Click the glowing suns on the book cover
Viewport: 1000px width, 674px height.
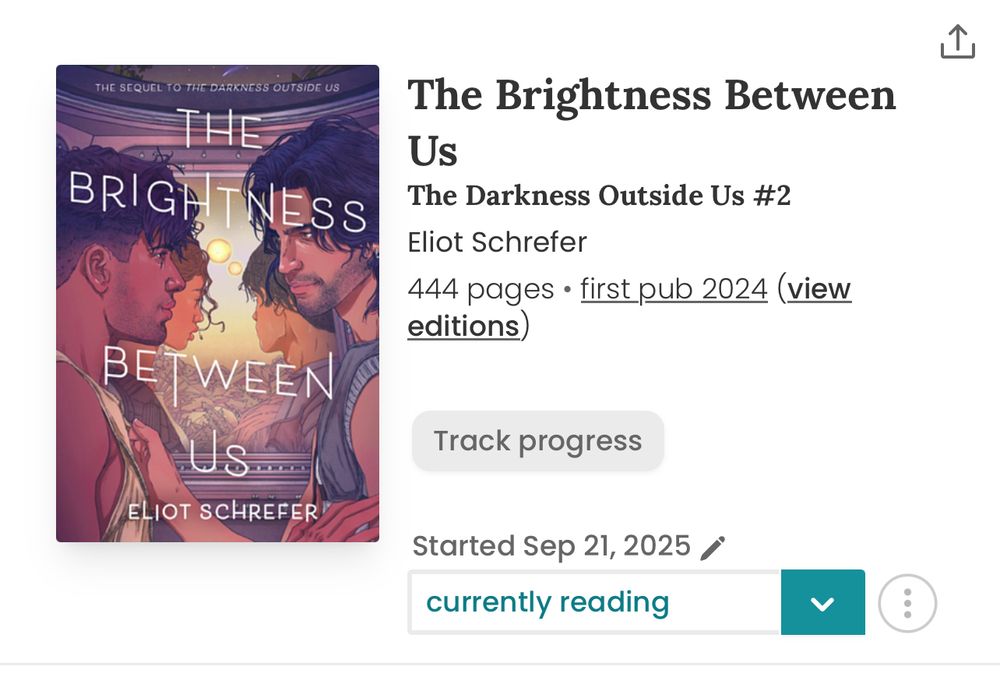220,251
